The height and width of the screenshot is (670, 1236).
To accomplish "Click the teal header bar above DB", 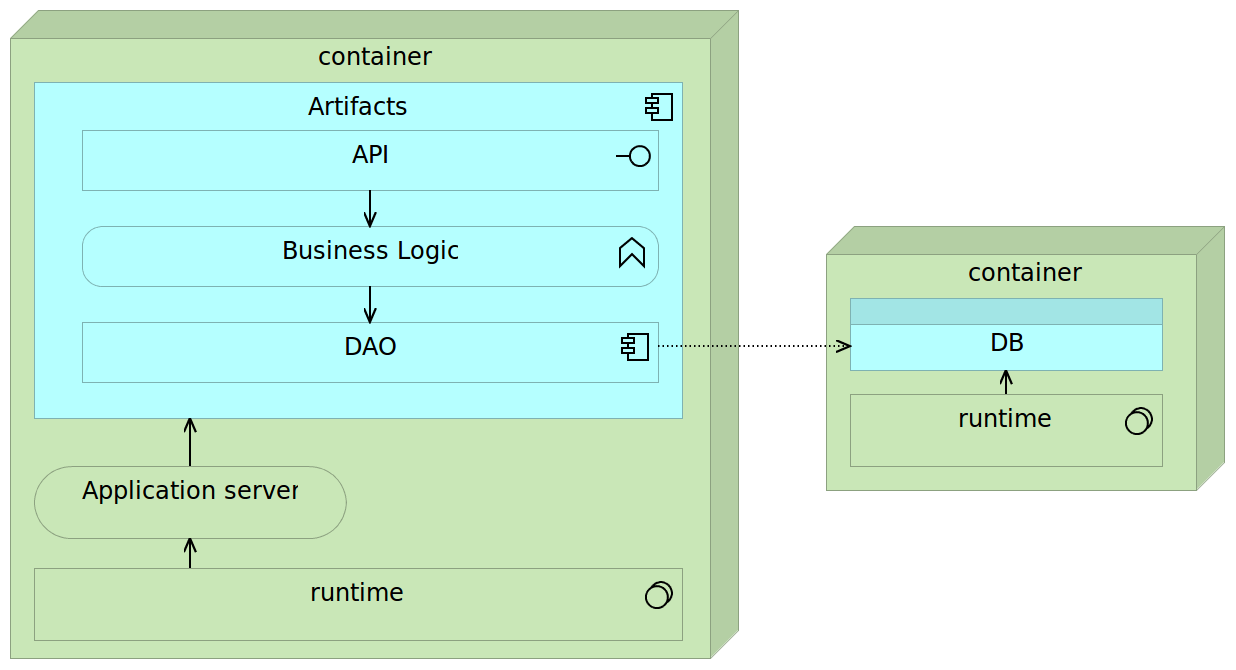I will tap(1006, 309).
